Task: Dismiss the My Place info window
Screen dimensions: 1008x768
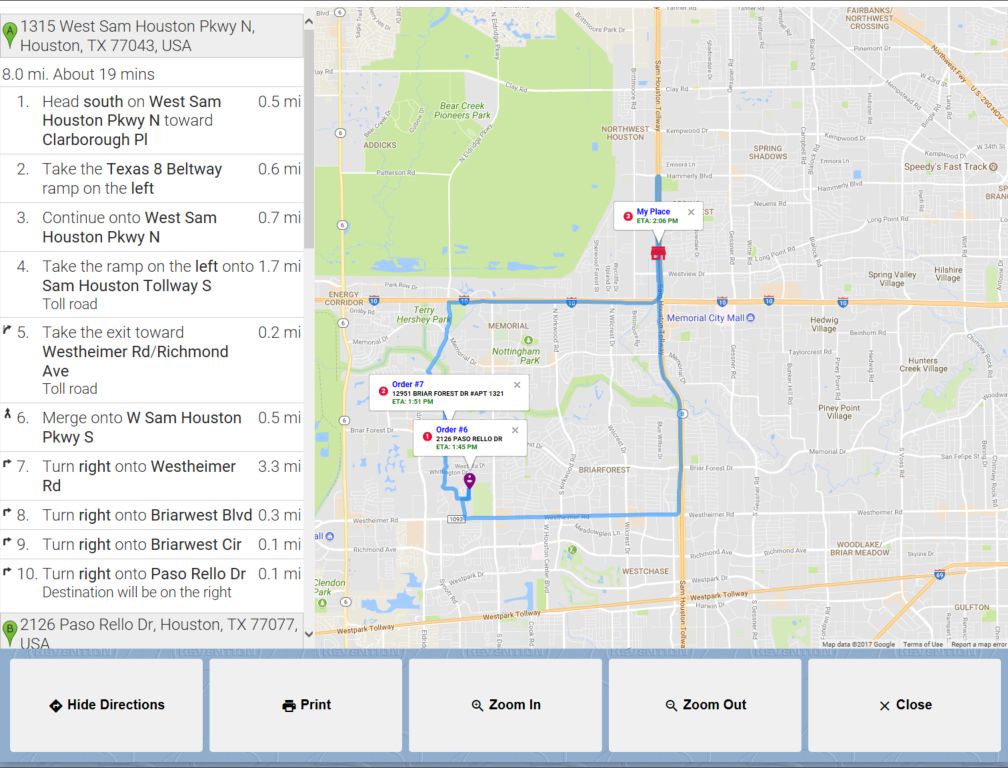Action: click(x=691, y=212)
